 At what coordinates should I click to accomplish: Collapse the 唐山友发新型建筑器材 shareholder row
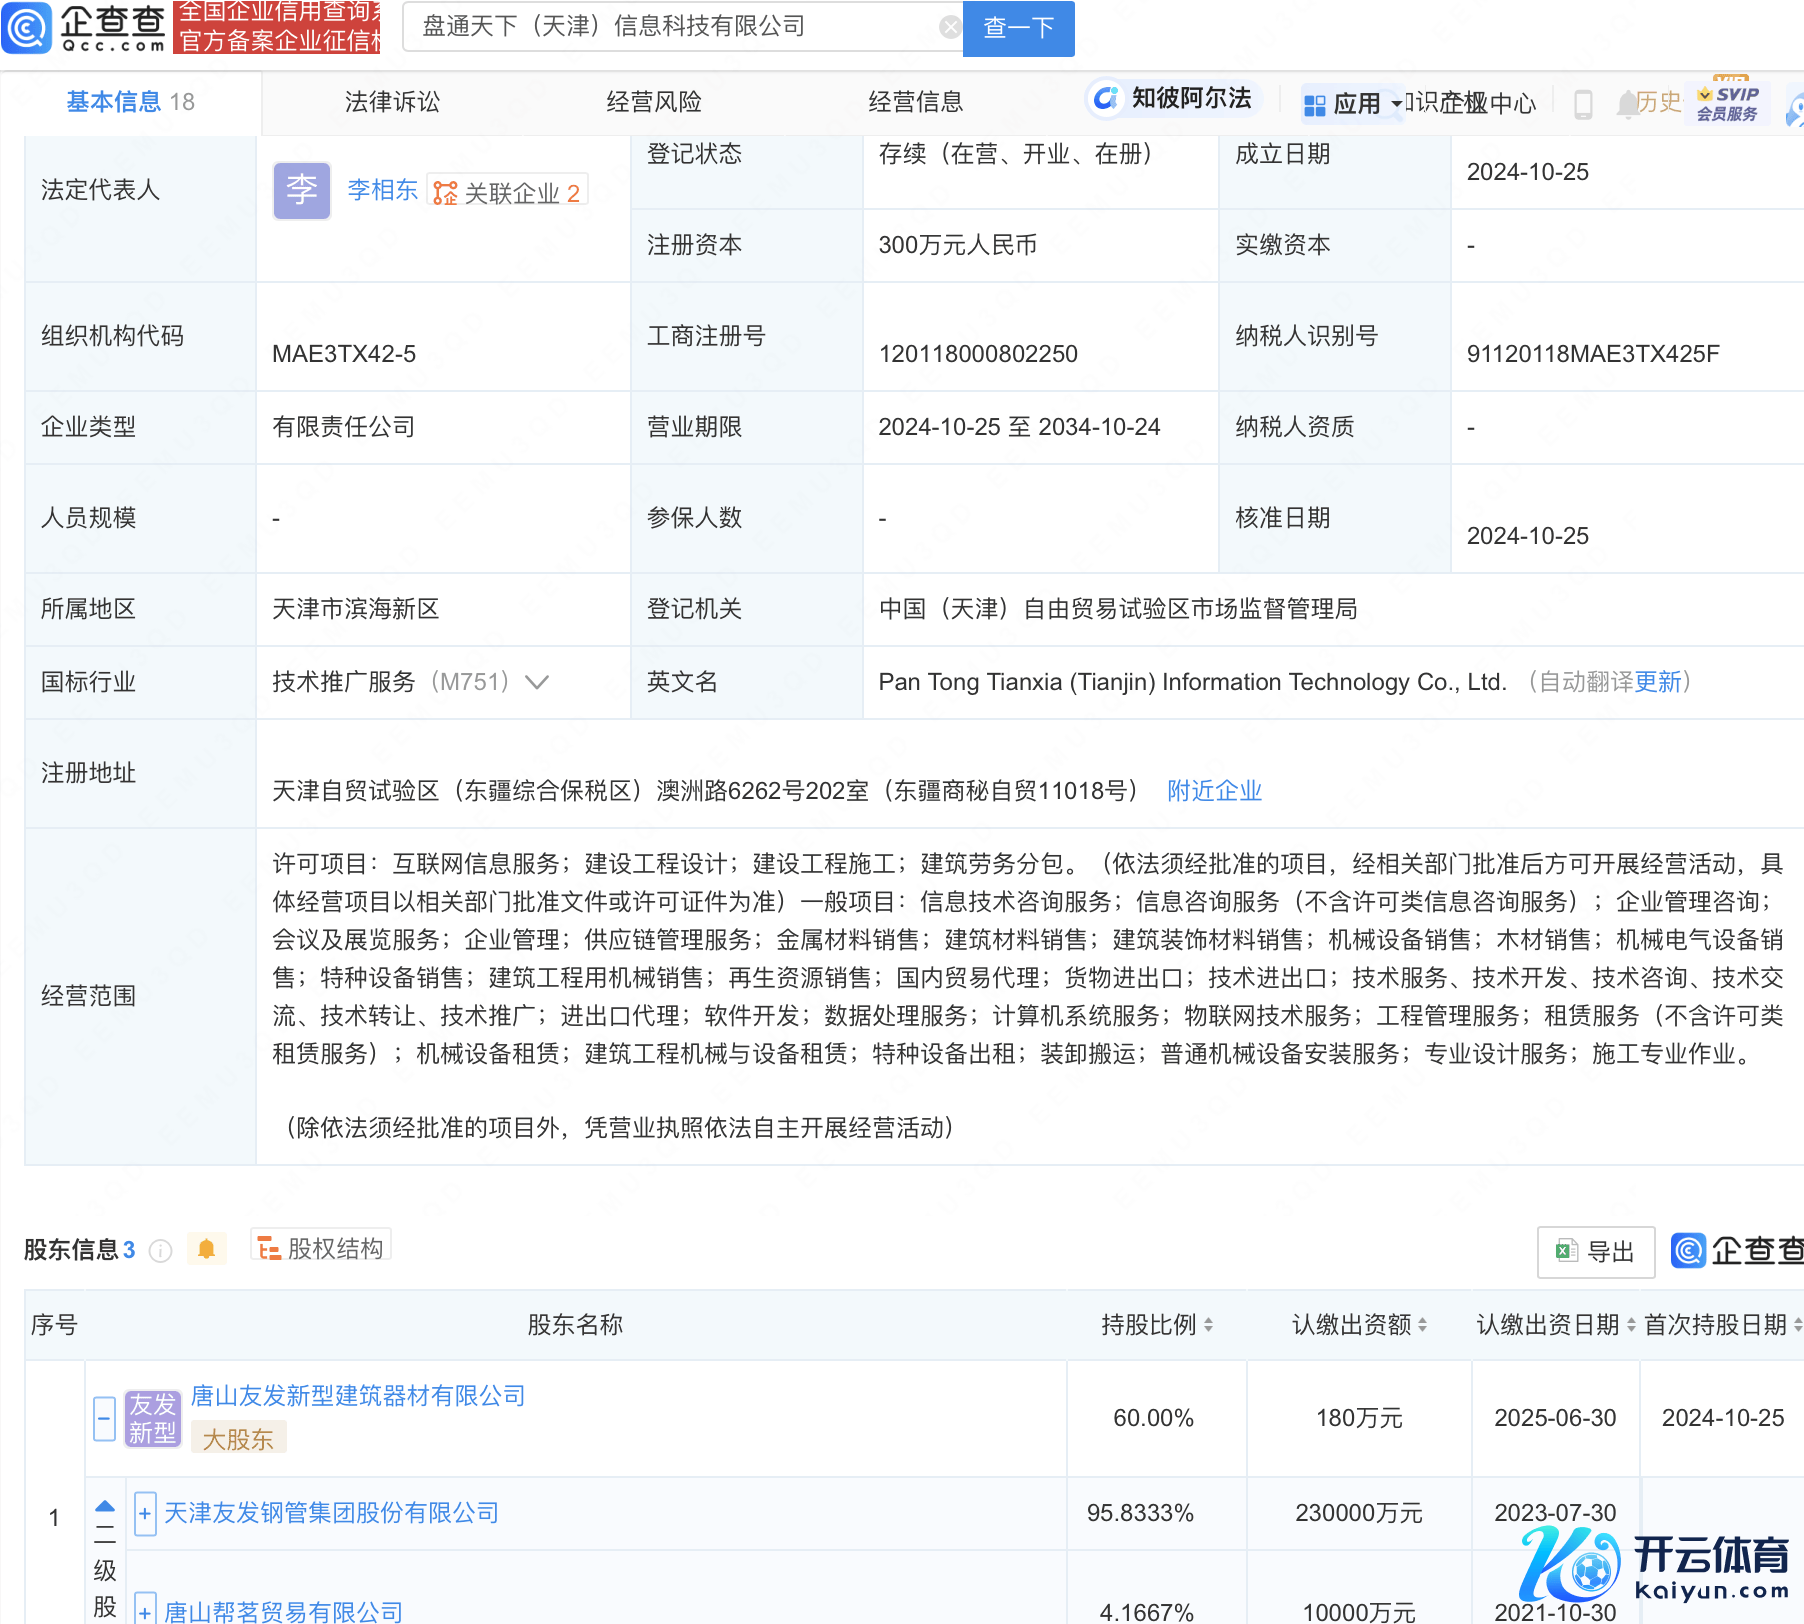[104, 1418]
